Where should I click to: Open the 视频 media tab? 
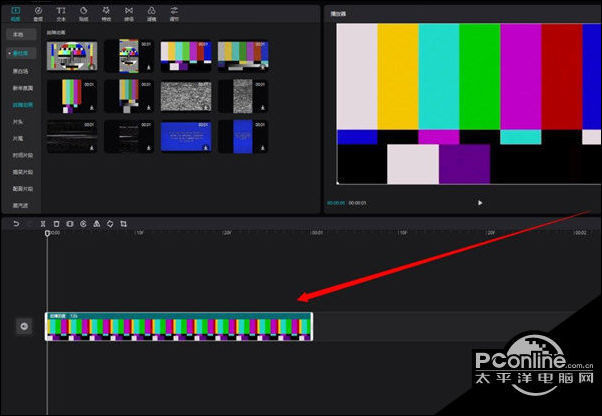point(15,14)
